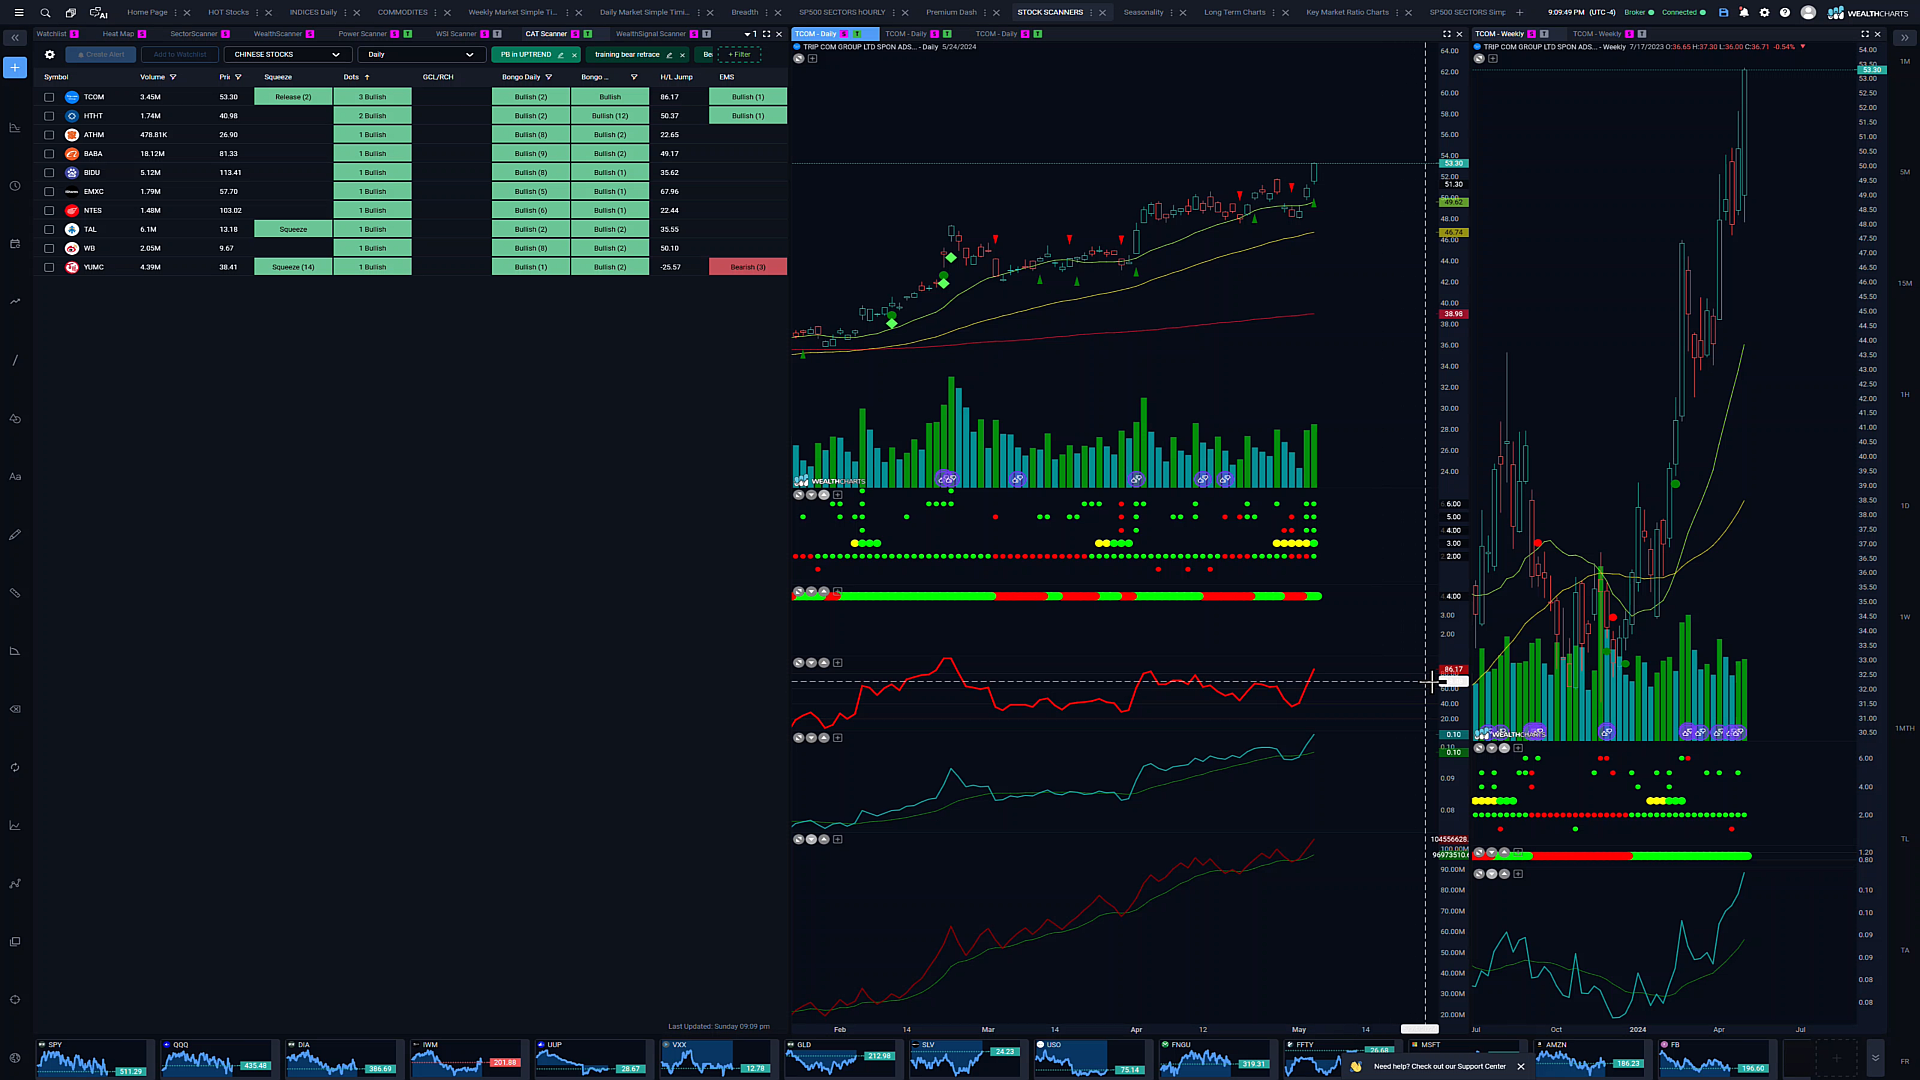Image resolution: width=1920 pixels, height=1080 pixels.
Task: Open the user profile avatar
Action: tap(1808, 13)
